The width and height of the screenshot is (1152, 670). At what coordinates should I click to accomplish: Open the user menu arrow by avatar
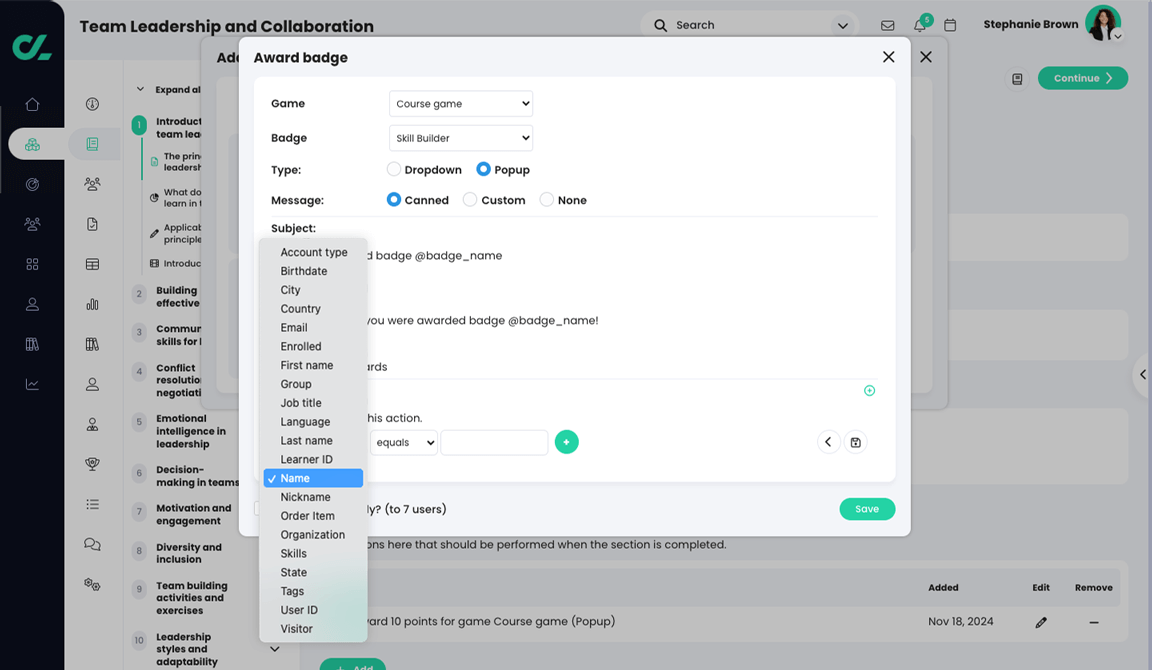pyautogui.click(x=1117, y=36)
